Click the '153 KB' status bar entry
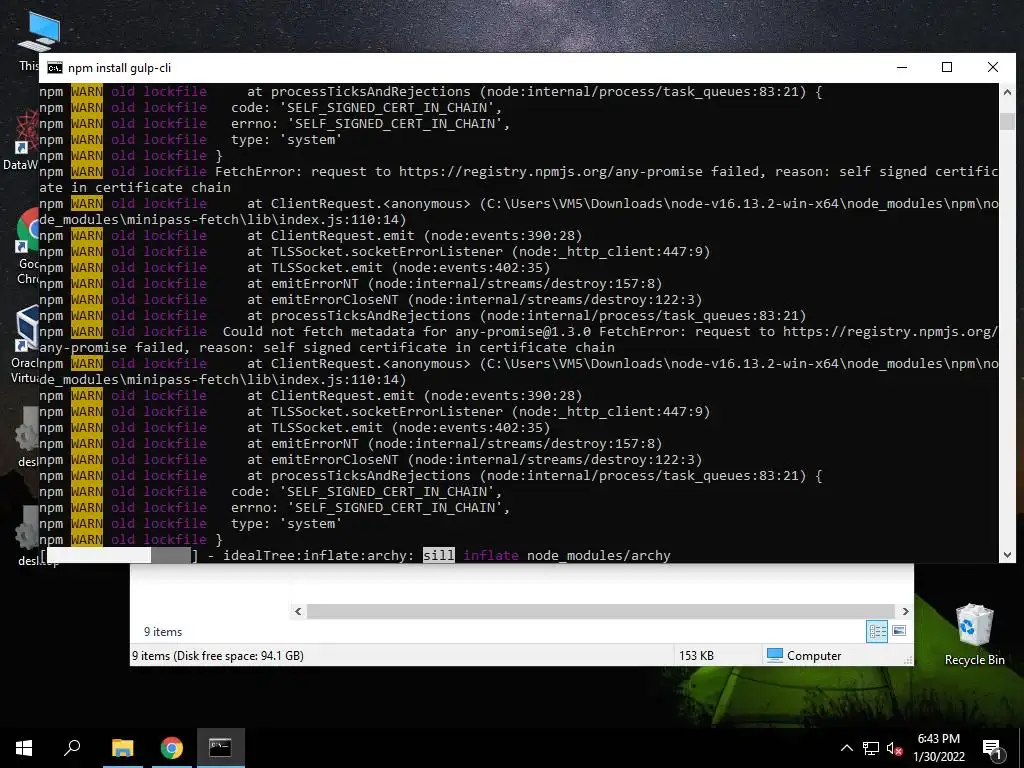1024x768 pixels. click(696, 655)
